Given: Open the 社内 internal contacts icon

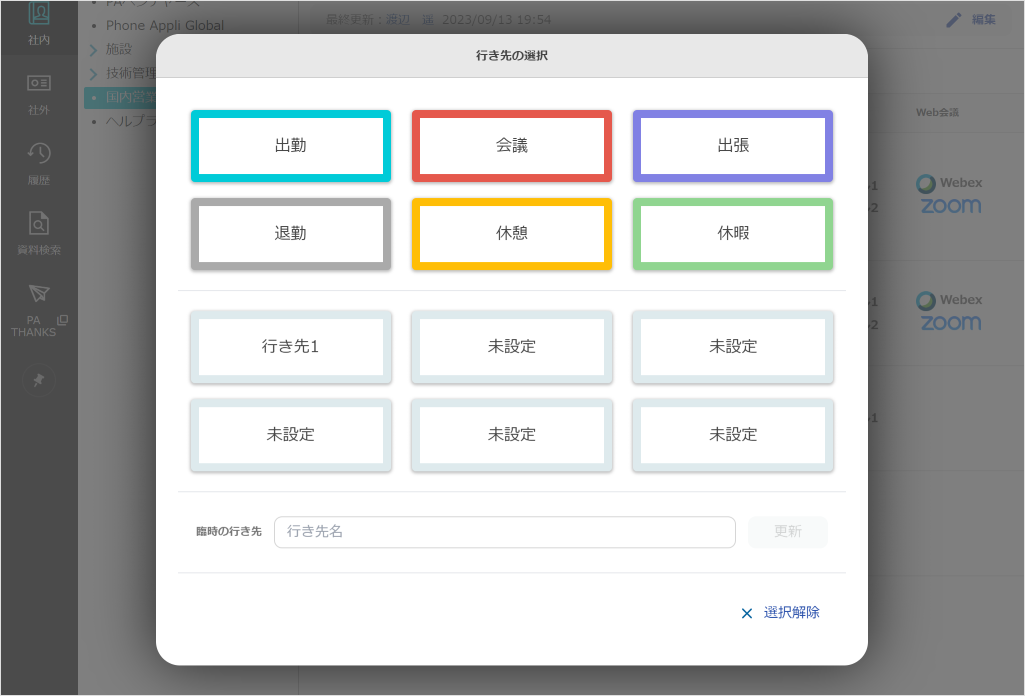Looking at the screenshot, I should [x=39, y=15].
